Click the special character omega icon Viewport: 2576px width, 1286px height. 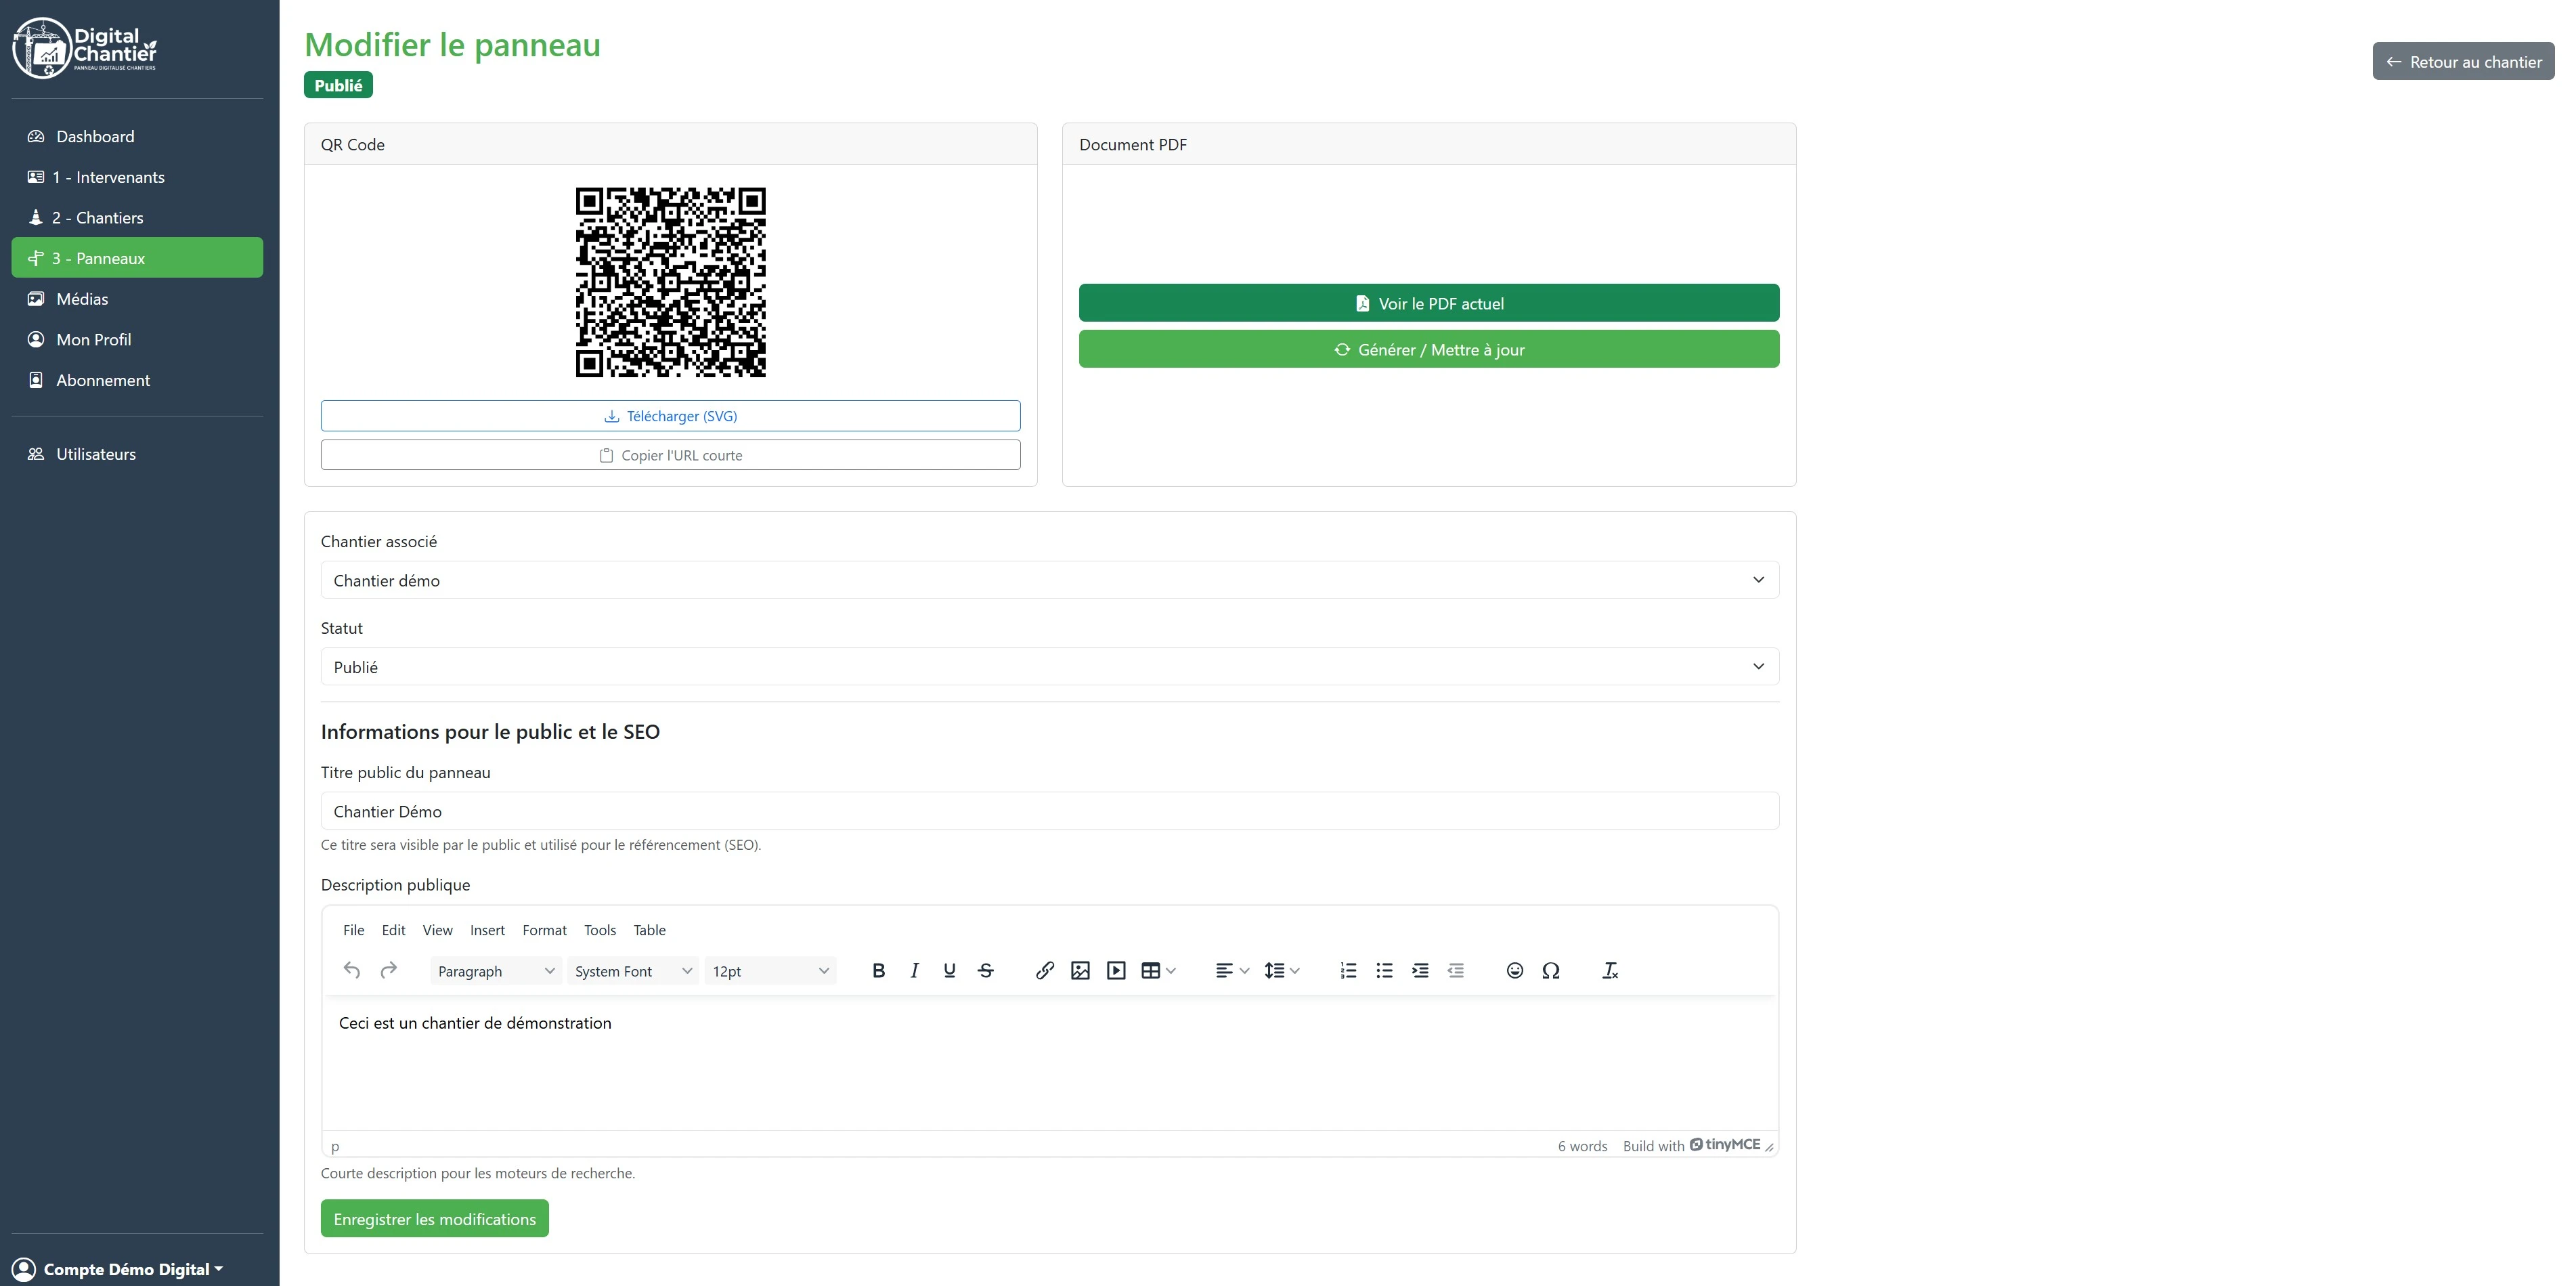[x=1550, y=970]
